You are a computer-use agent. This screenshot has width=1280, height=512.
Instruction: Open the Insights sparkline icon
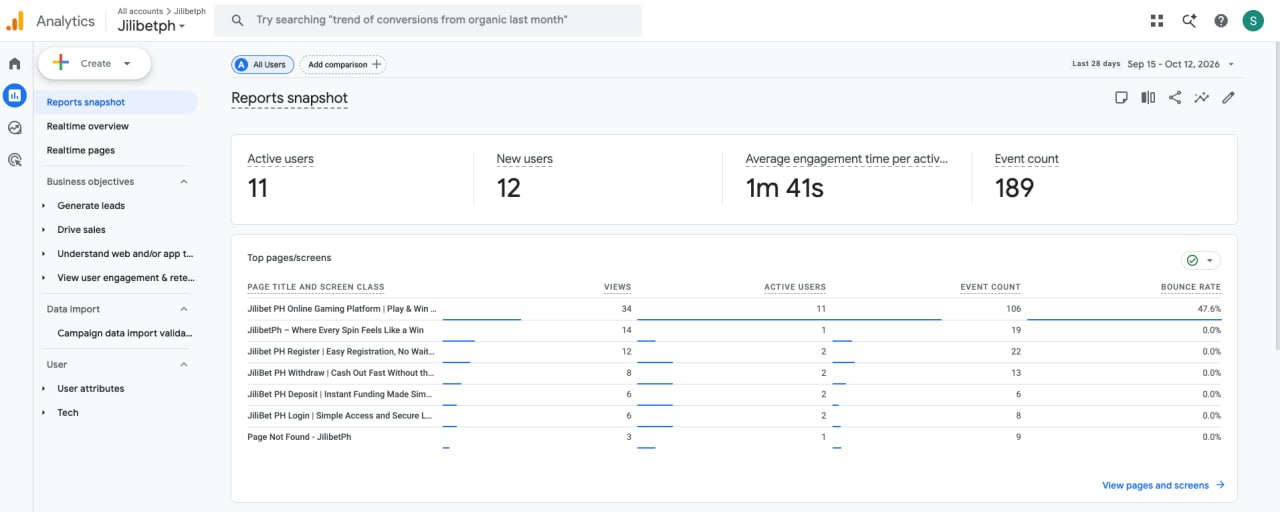(x=1202, y=97)
